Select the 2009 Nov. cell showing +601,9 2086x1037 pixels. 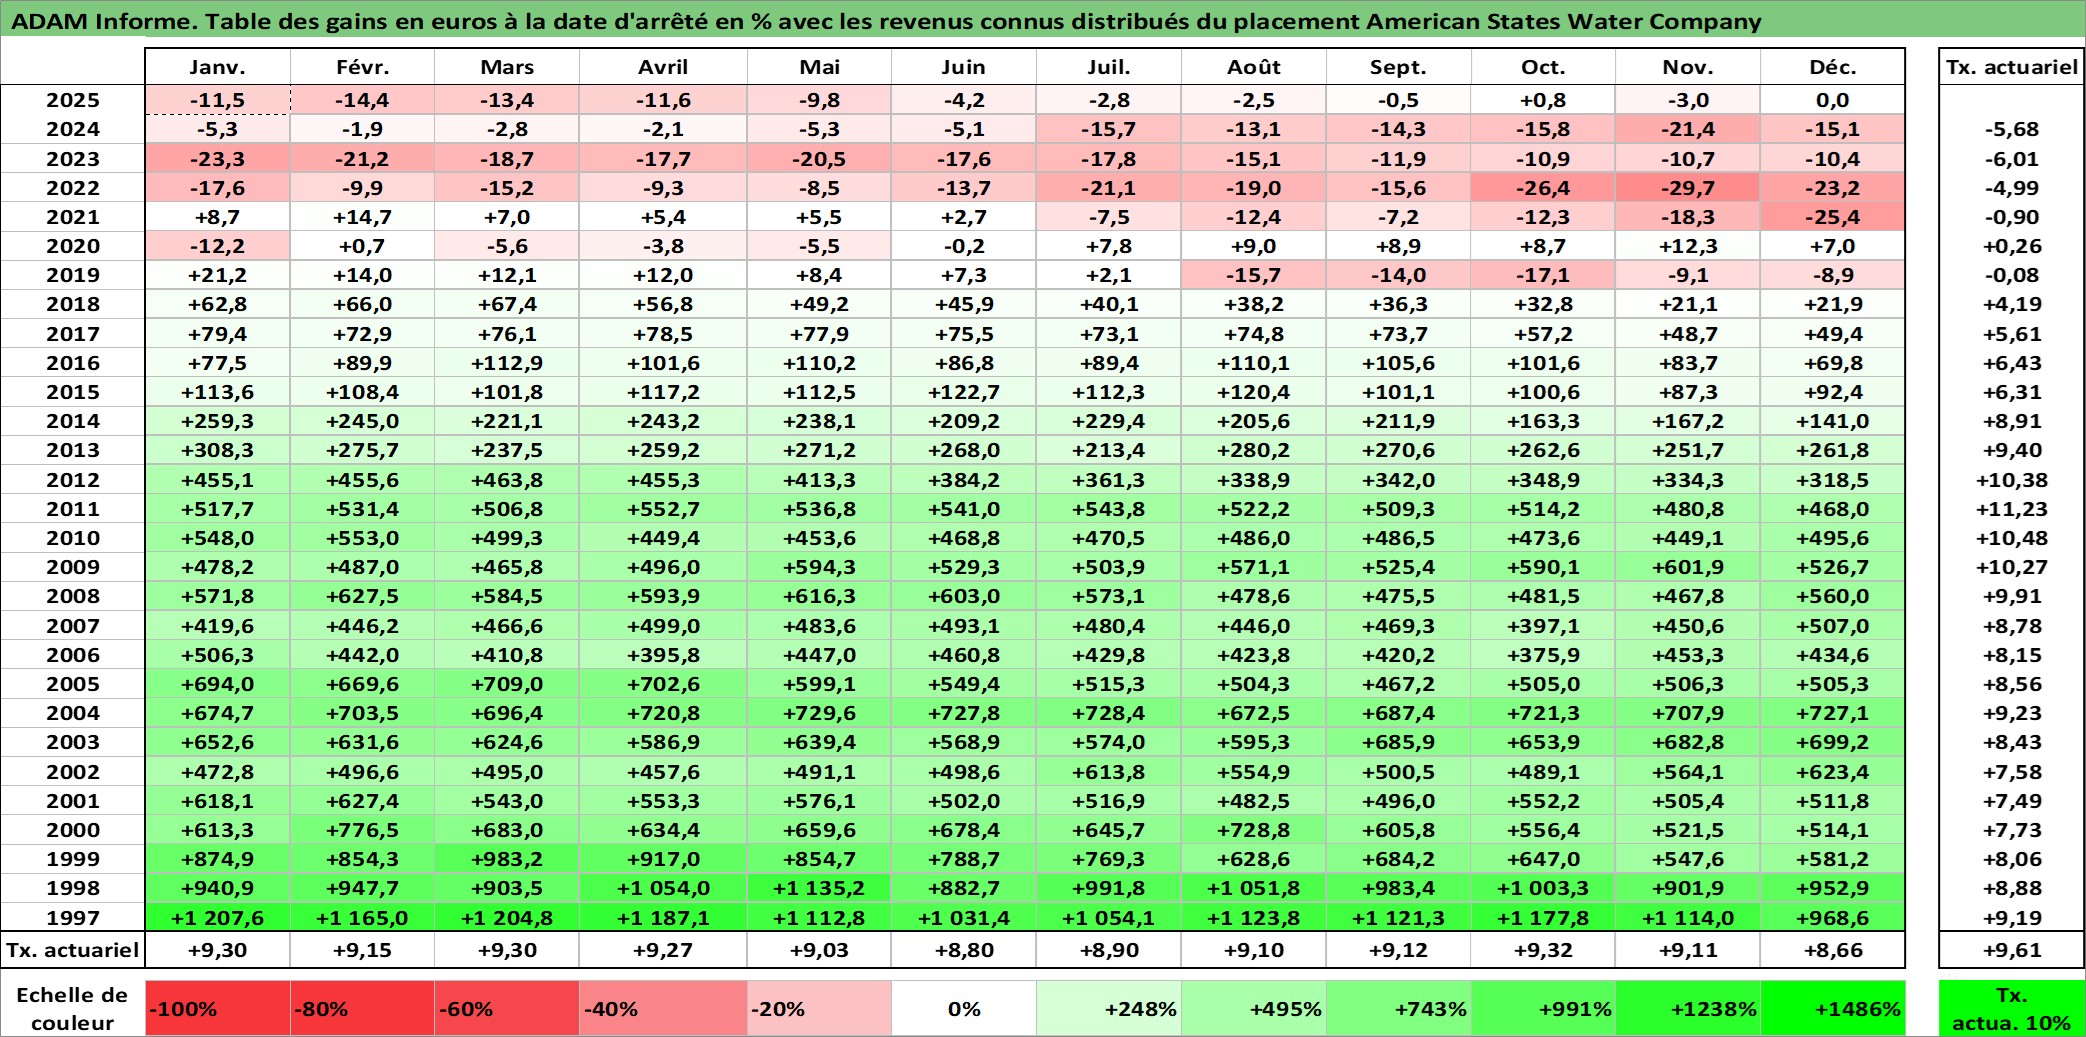coord(1688,567)
